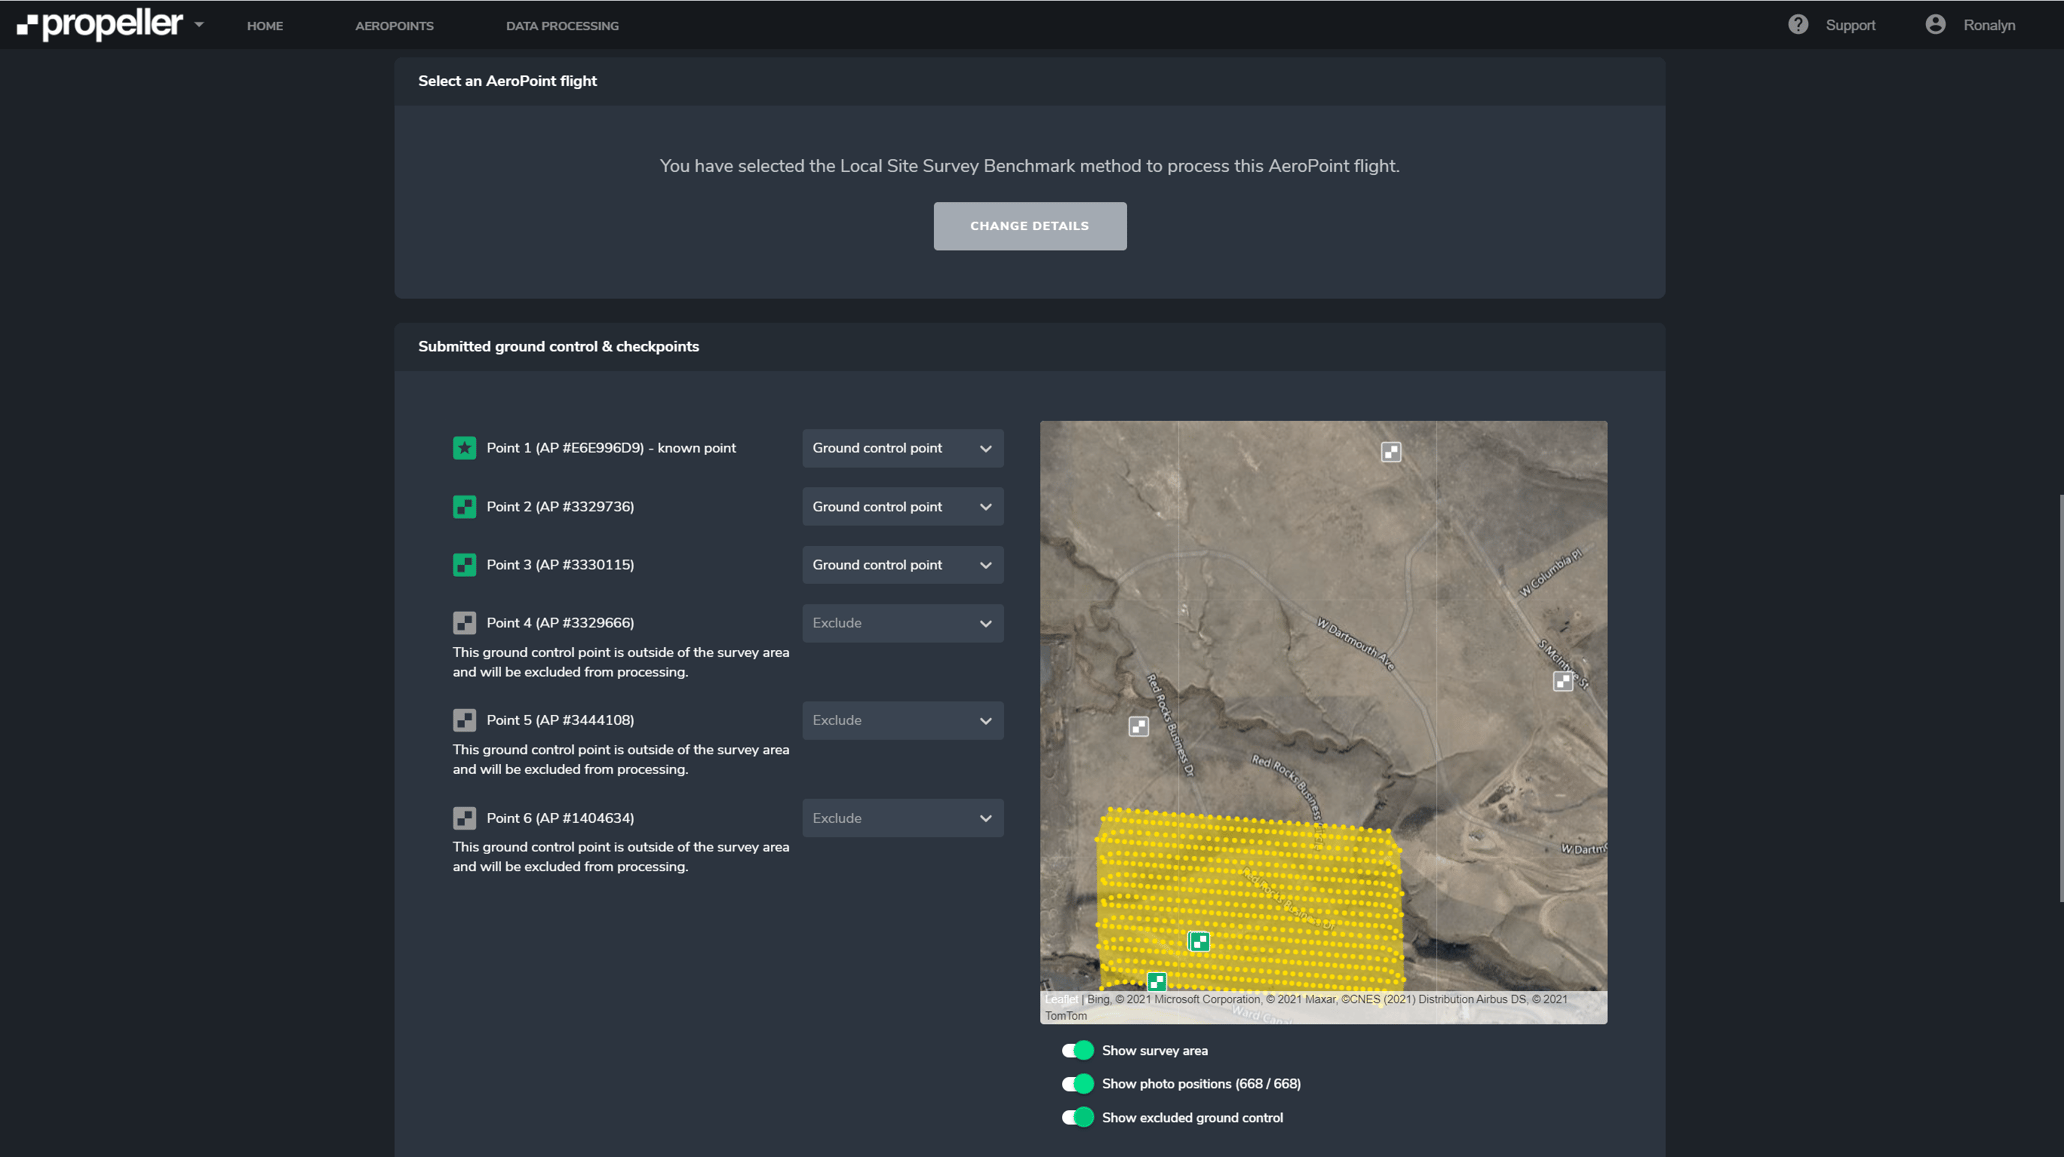
Task: Open the Point 4 Exclude dropdown
Action: (902, 623)
